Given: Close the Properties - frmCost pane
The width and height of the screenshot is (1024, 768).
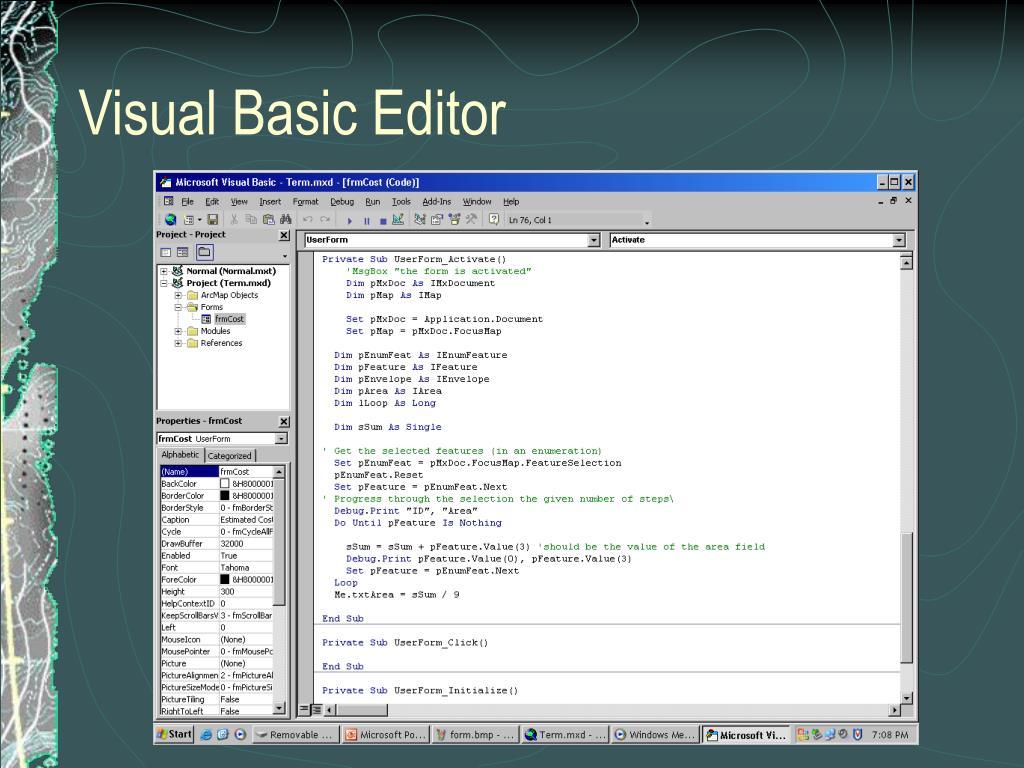Looking at the screenshot, I should pos(284,422).
